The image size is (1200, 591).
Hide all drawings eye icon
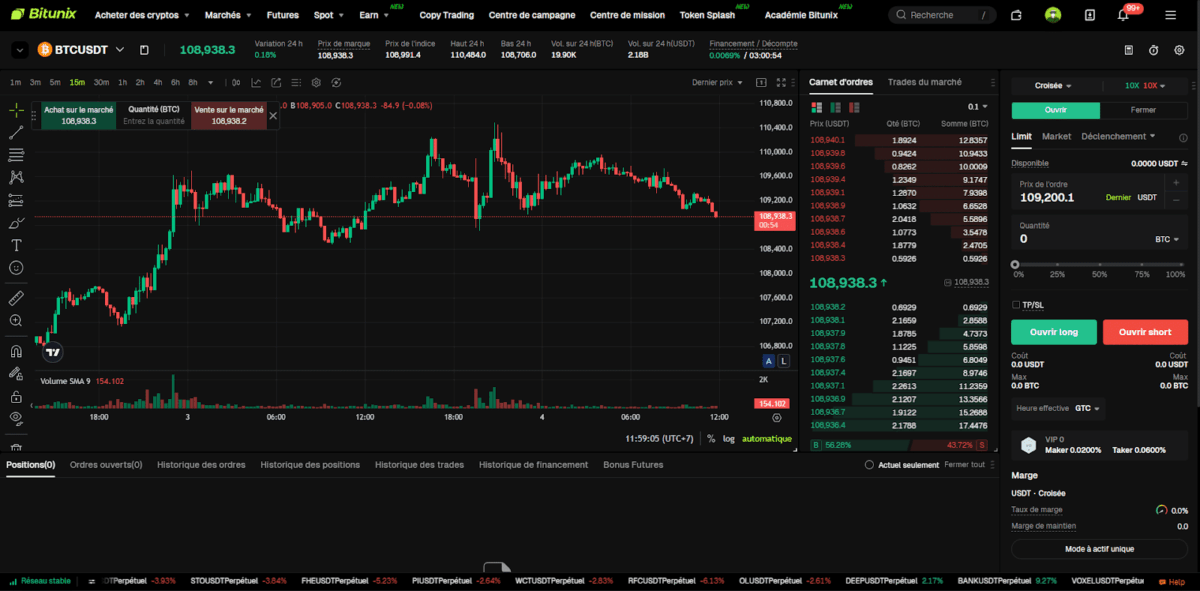[16, 418]
